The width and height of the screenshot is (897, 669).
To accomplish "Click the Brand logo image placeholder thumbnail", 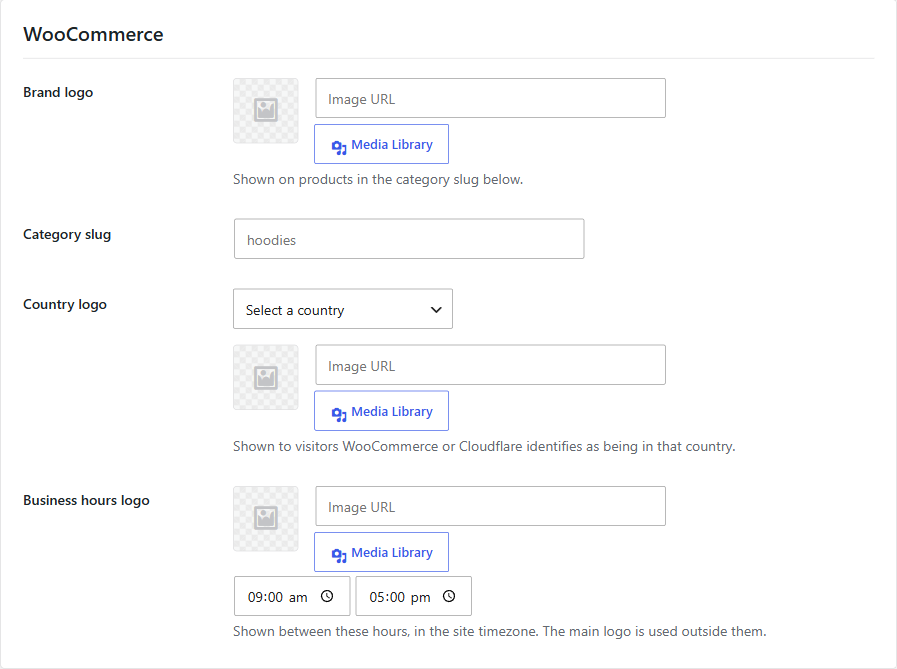I will point(265,110).
